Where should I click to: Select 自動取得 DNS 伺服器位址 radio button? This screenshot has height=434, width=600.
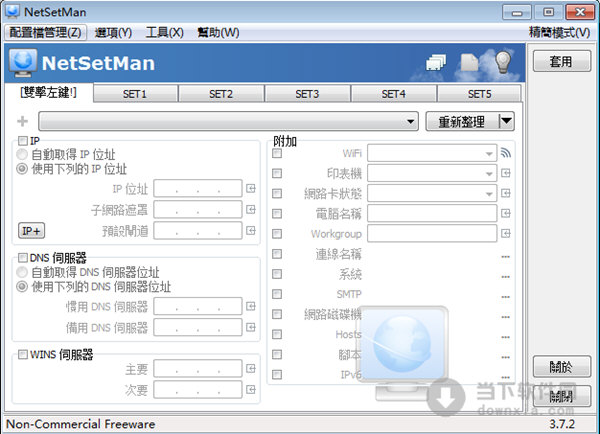click(22, 272)
